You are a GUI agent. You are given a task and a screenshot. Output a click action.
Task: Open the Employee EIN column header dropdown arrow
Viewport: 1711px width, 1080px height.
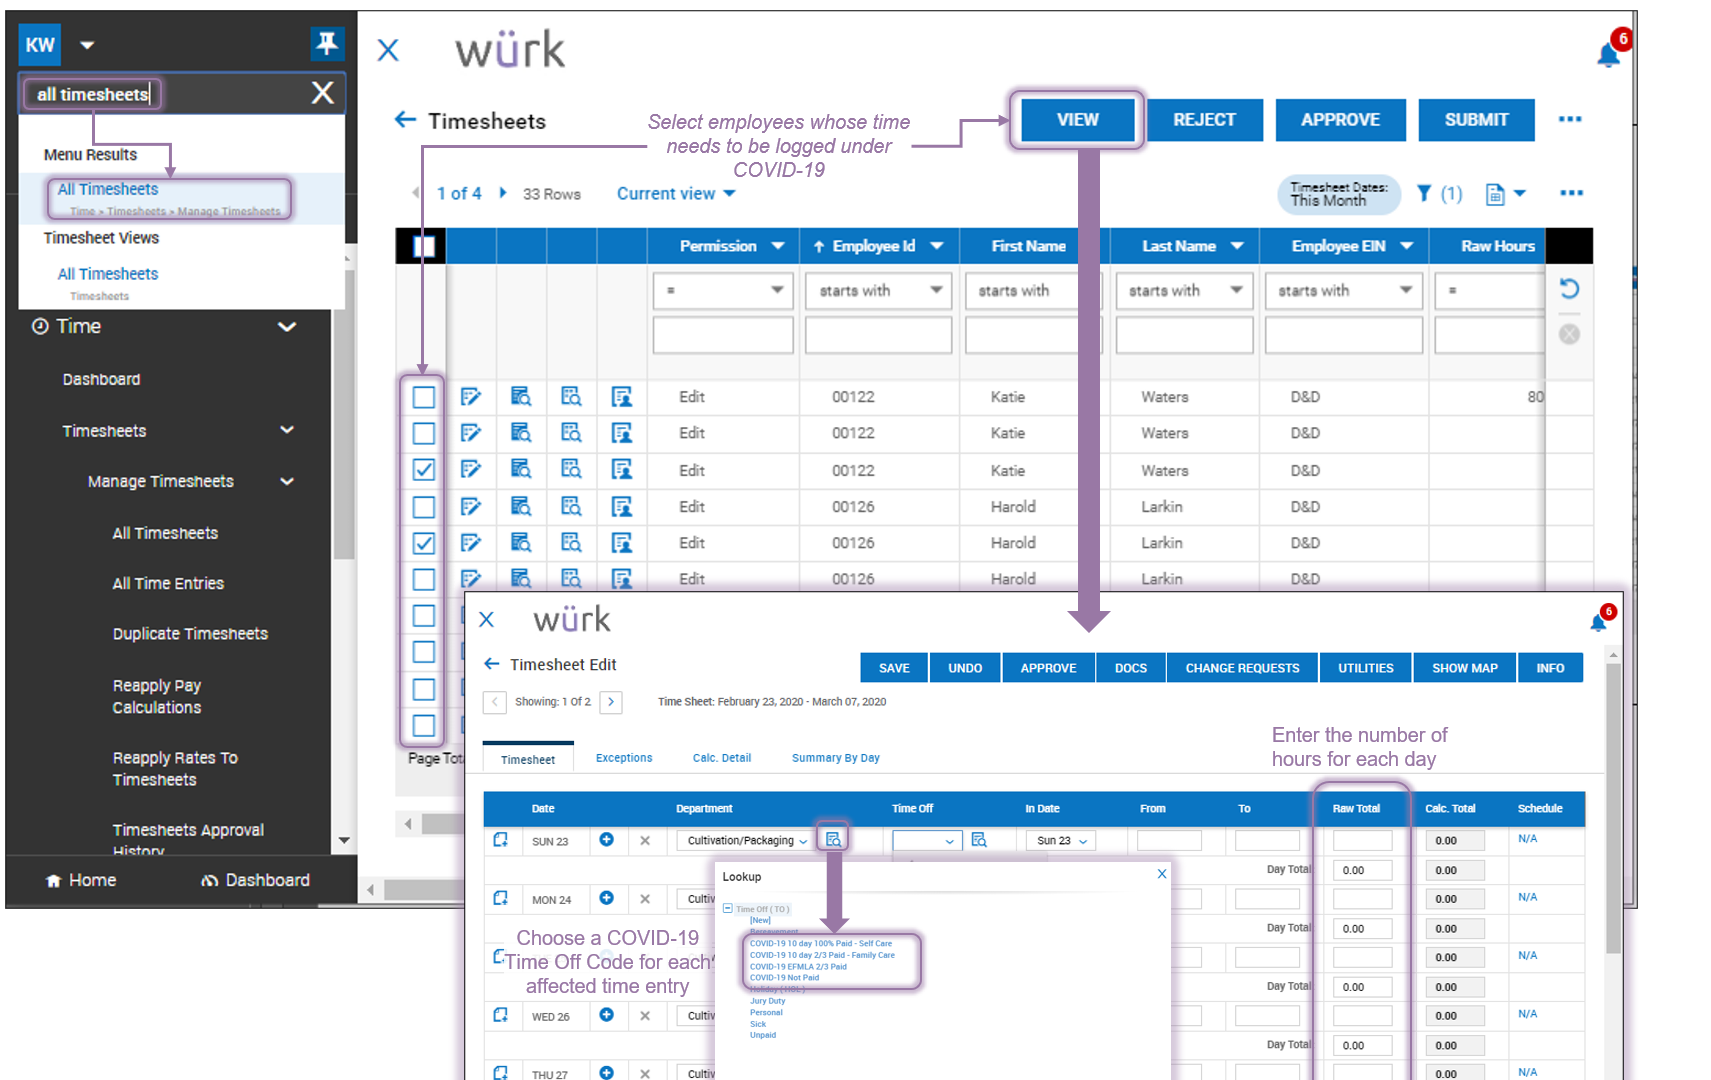tap(1406, 246)
